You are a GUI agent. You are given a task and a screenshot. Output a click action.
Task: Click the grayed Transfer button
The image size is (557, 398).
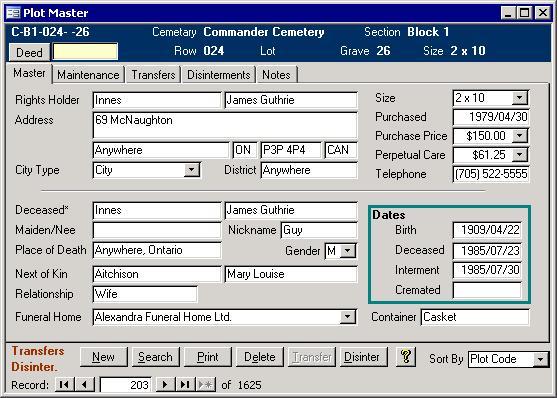(x=312, y=357)
